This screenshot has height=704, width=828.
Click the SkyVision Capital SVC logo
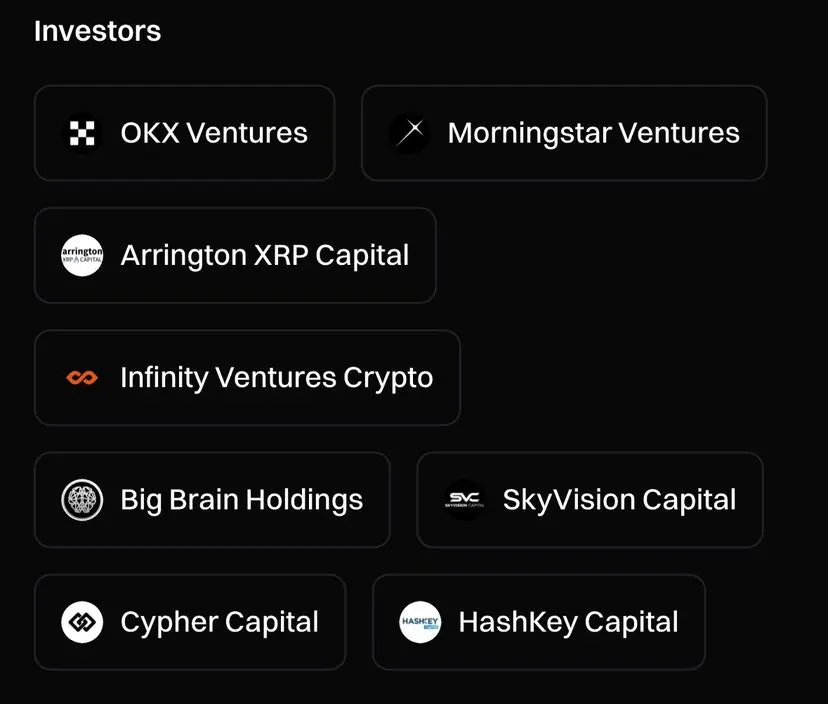pos(464,500)
